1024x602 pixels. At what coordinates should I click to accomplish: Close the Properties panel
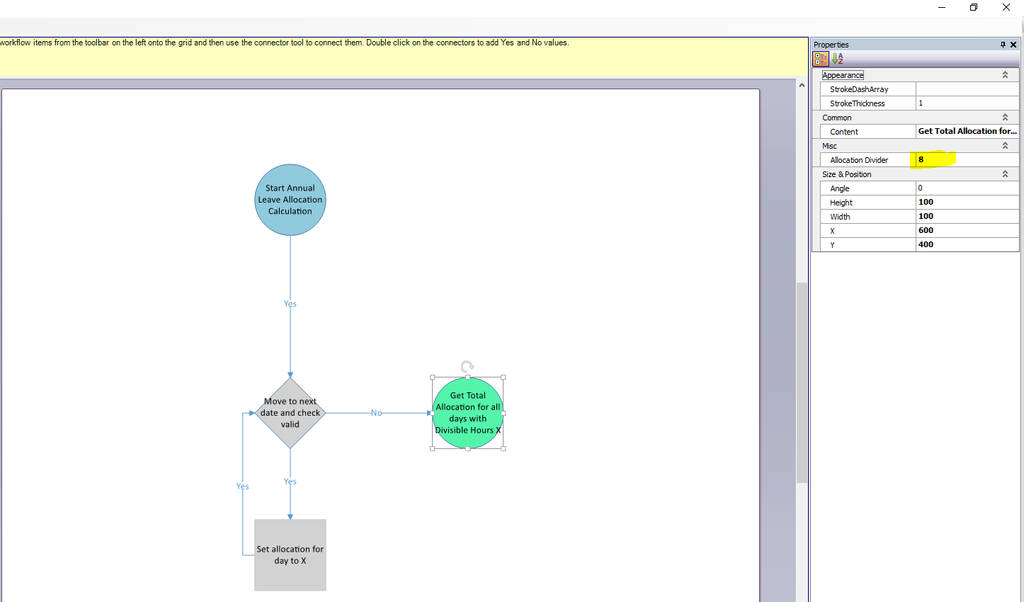[1014, 45]
